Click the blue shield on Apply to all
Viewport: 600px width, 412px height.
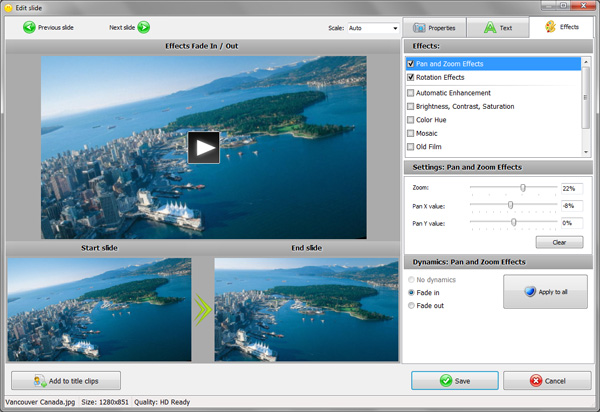(530, 292)
